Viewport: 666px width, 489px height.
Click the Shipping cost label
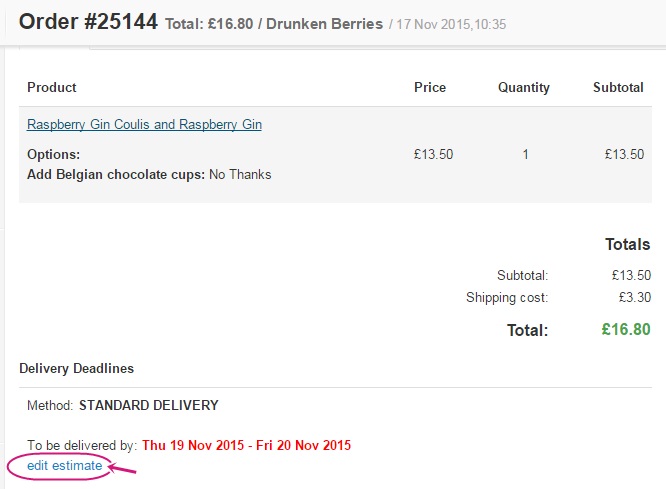pyautogui.click(x=507, y=298)
